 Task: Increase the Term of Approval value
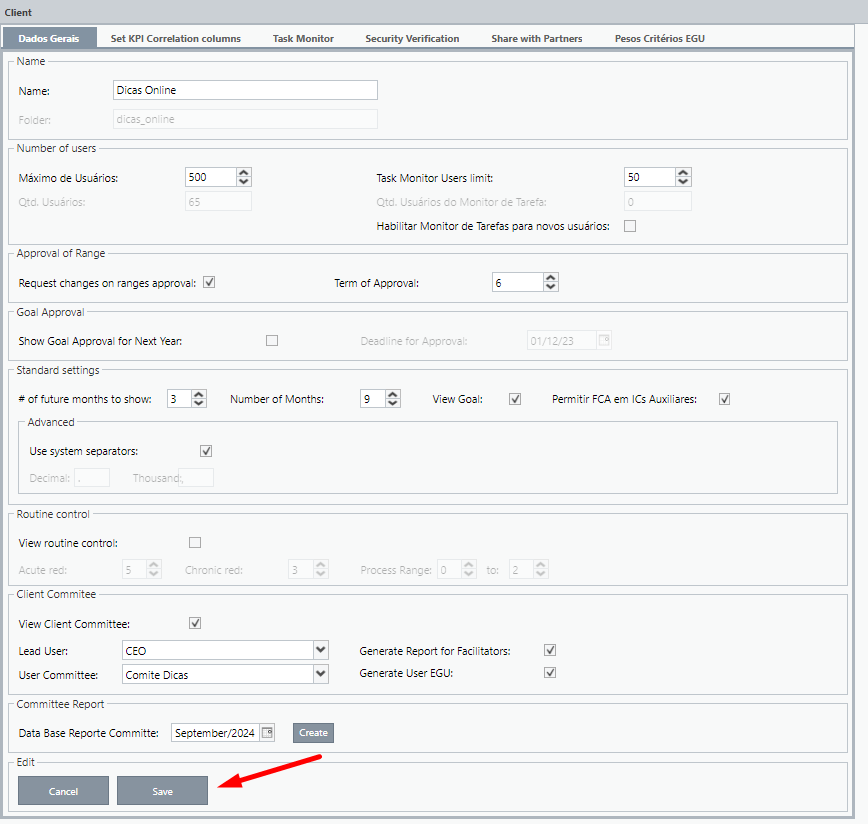click(550, 278)
